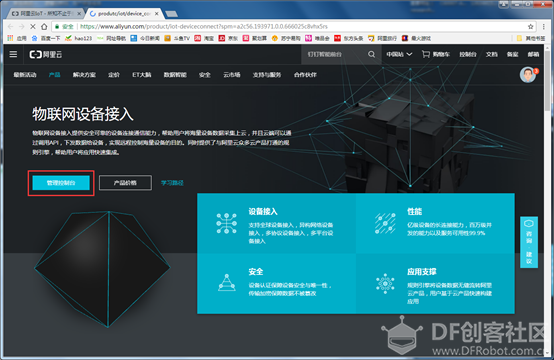Open the 最火游戏 bookmark
Screen dimensions: 554x360
416,38
